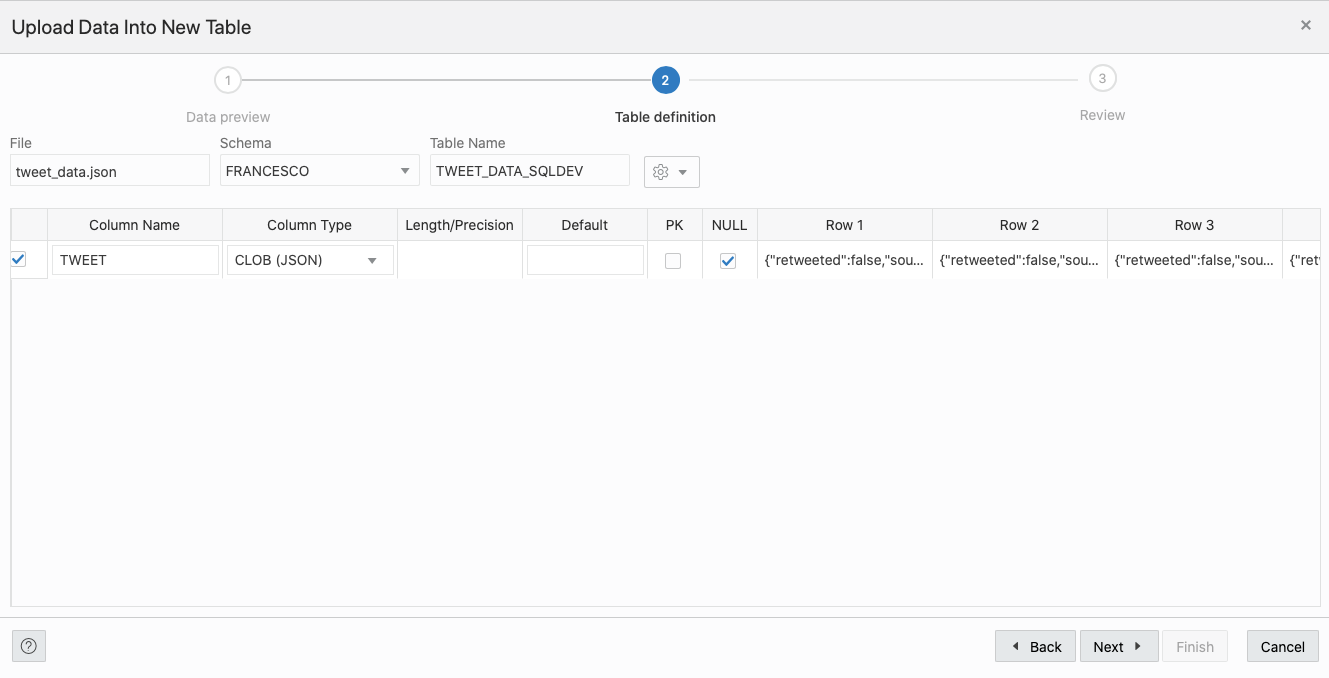The height and width of the screenshot is (678, 1329).
Task: Click the Row 3 JSON preview cell
Action: (x=1195, y=260)
